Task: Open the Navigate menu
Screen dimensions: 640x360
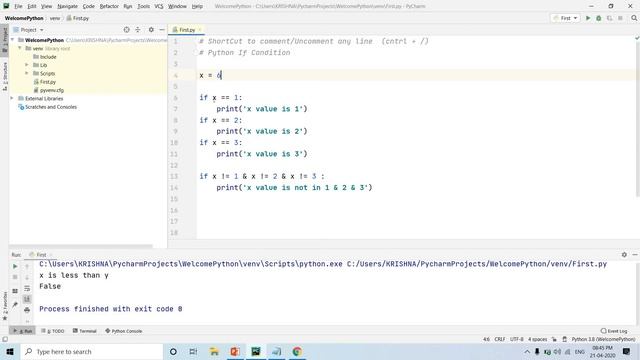Action: (67, 6)
